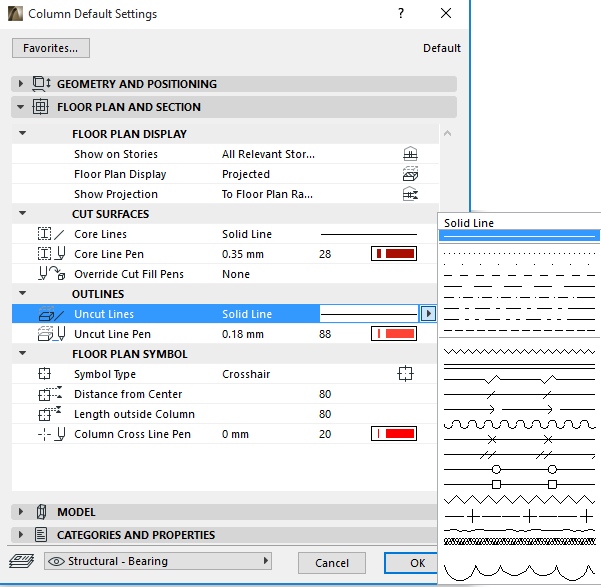Click the Core Line Pen color swatch
601x587 pixels.
[x=394, y=254]
